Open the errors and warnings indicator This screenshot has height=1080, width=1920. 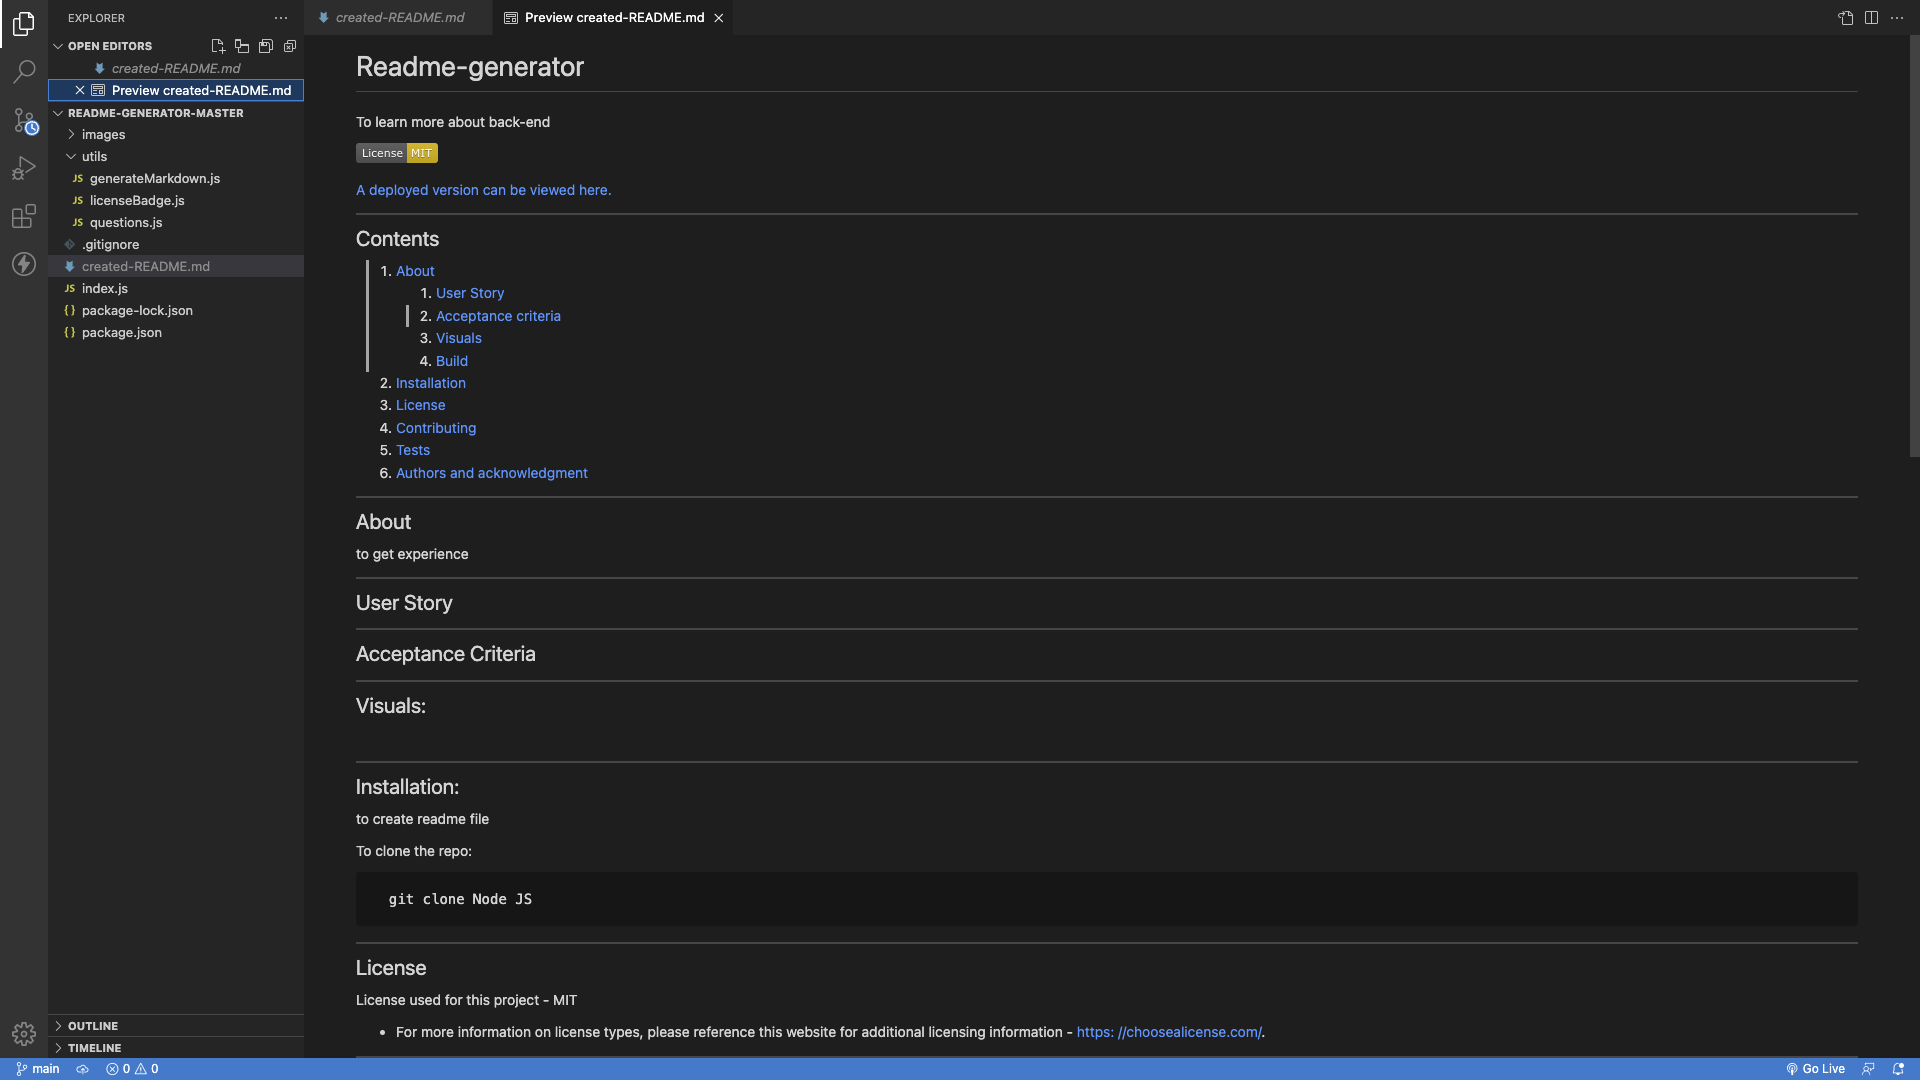coord(131,1068)
